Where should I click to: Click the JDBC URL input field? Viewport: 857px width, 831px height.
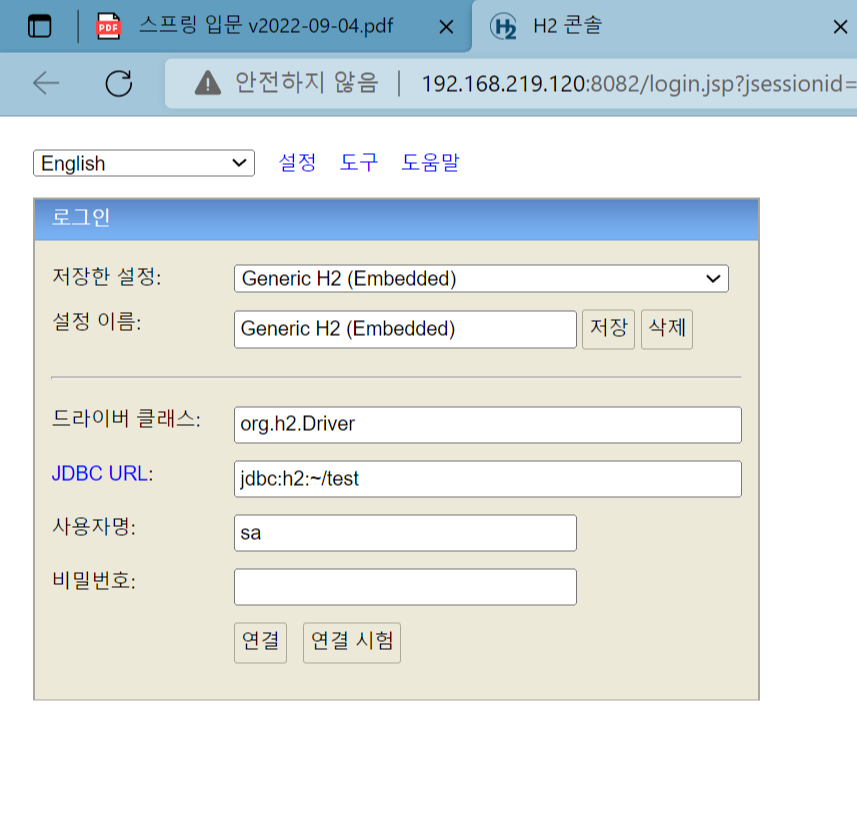pyautogui.click(x=488, y=479)
